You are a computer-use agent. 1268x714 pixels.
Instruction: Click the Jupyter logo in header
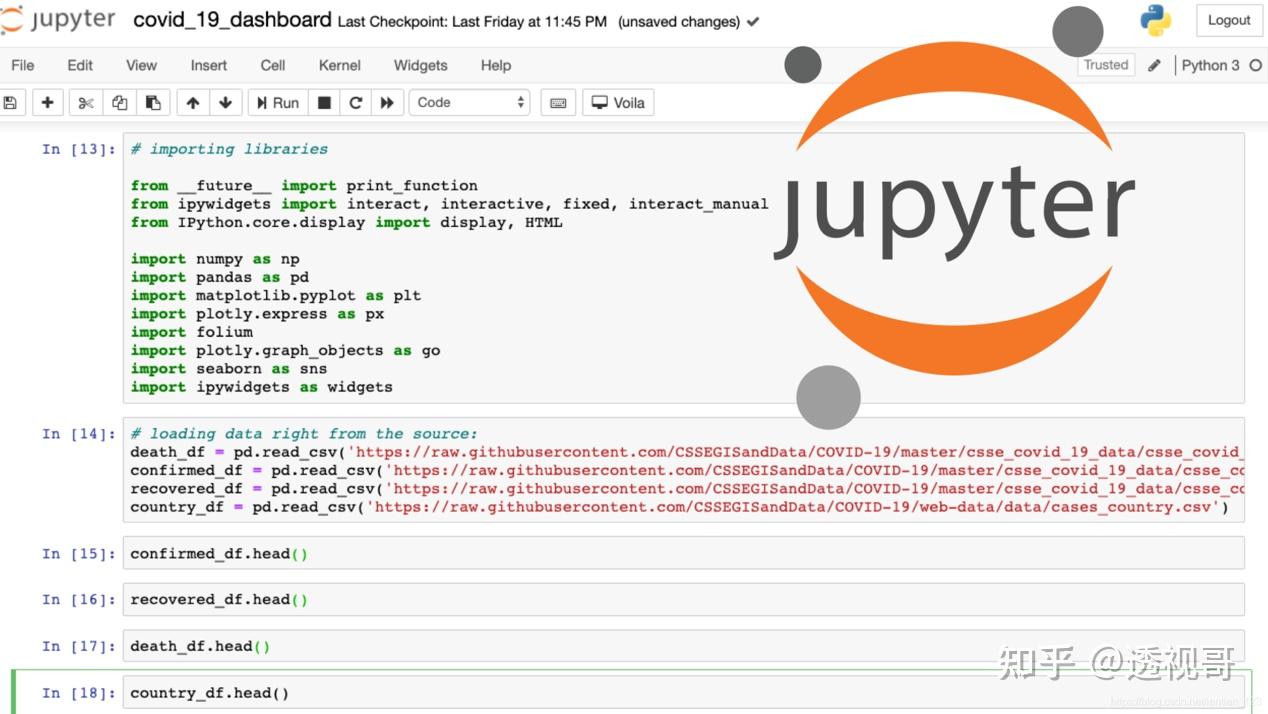[58, 20]
